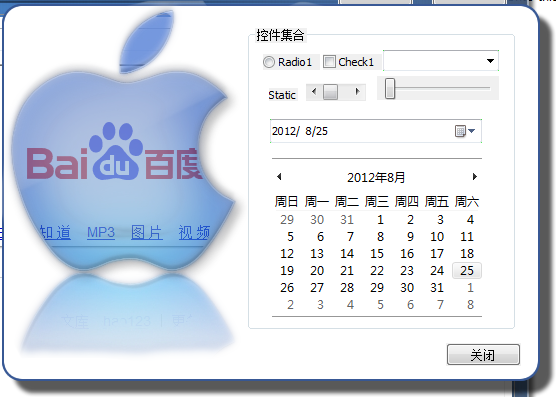Select grayed September 8 in the calendar

[x=470, y=304]
